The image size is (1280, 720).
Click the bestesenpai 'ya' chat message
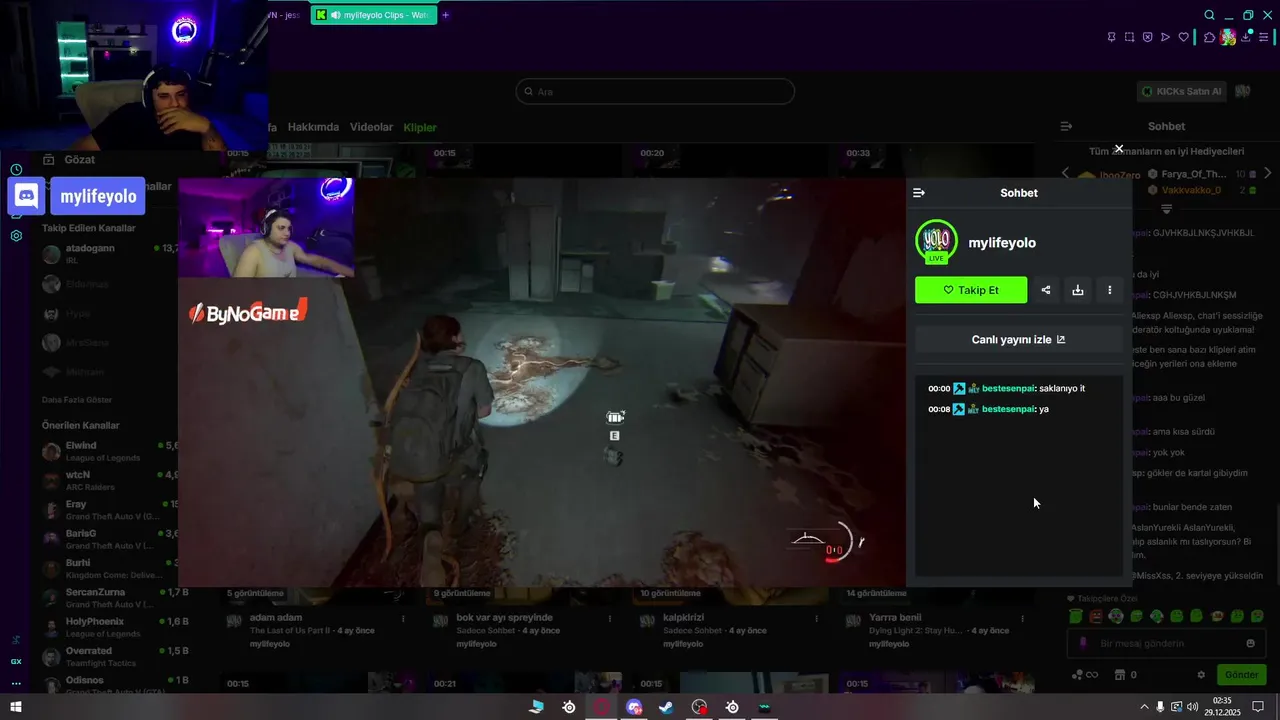coord(988,409)
